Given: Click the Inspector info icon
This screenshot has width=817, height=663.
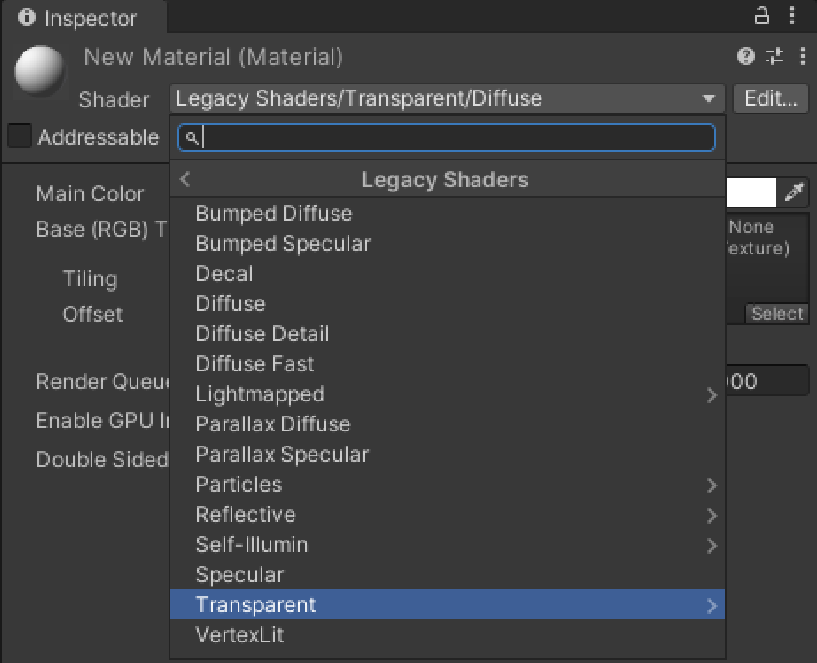Looking at the screenshot, I should tap(26, 17).
